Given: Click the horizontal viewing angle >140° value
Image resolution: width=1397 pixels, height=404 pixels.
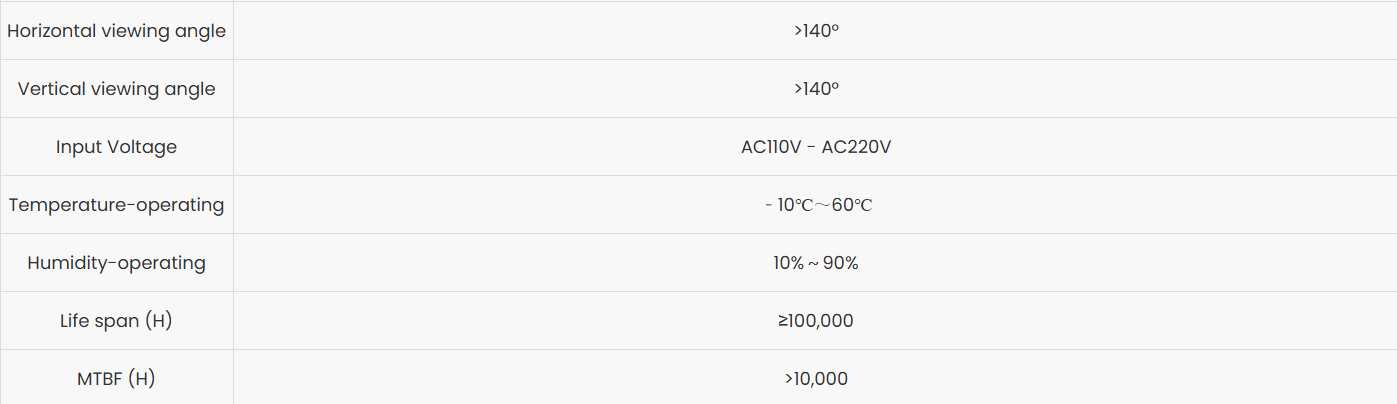Looking at the screenshot, I should (816, 31).
